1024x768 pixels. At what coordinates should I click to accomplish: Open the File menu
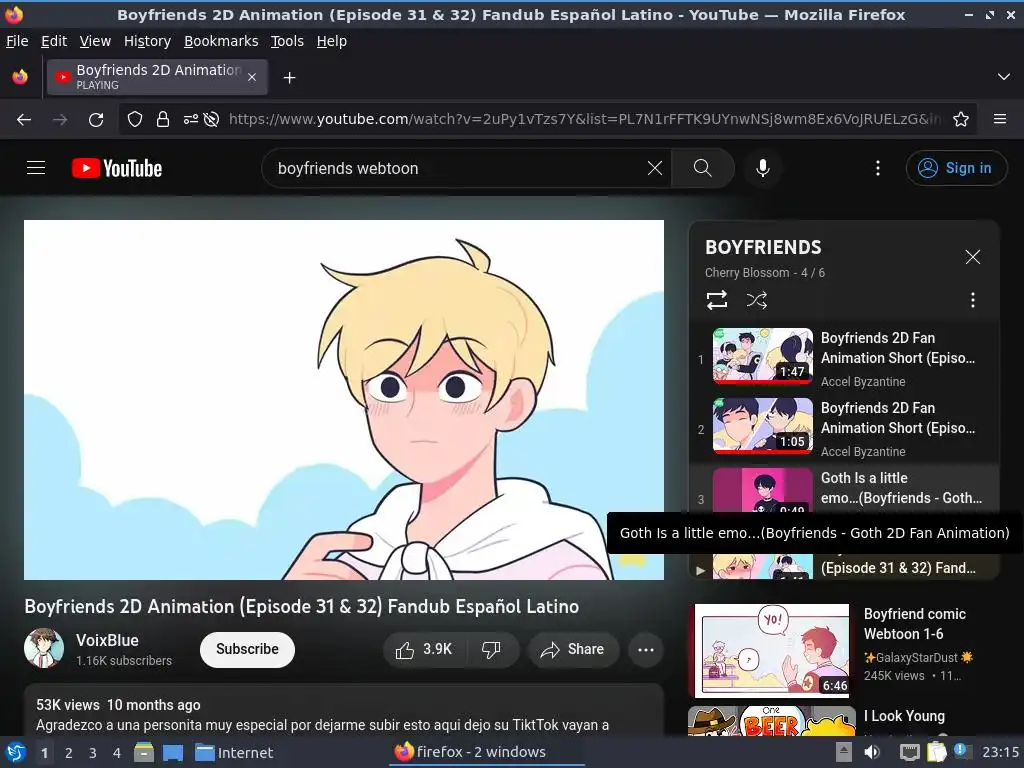click(x=17, y=41)
